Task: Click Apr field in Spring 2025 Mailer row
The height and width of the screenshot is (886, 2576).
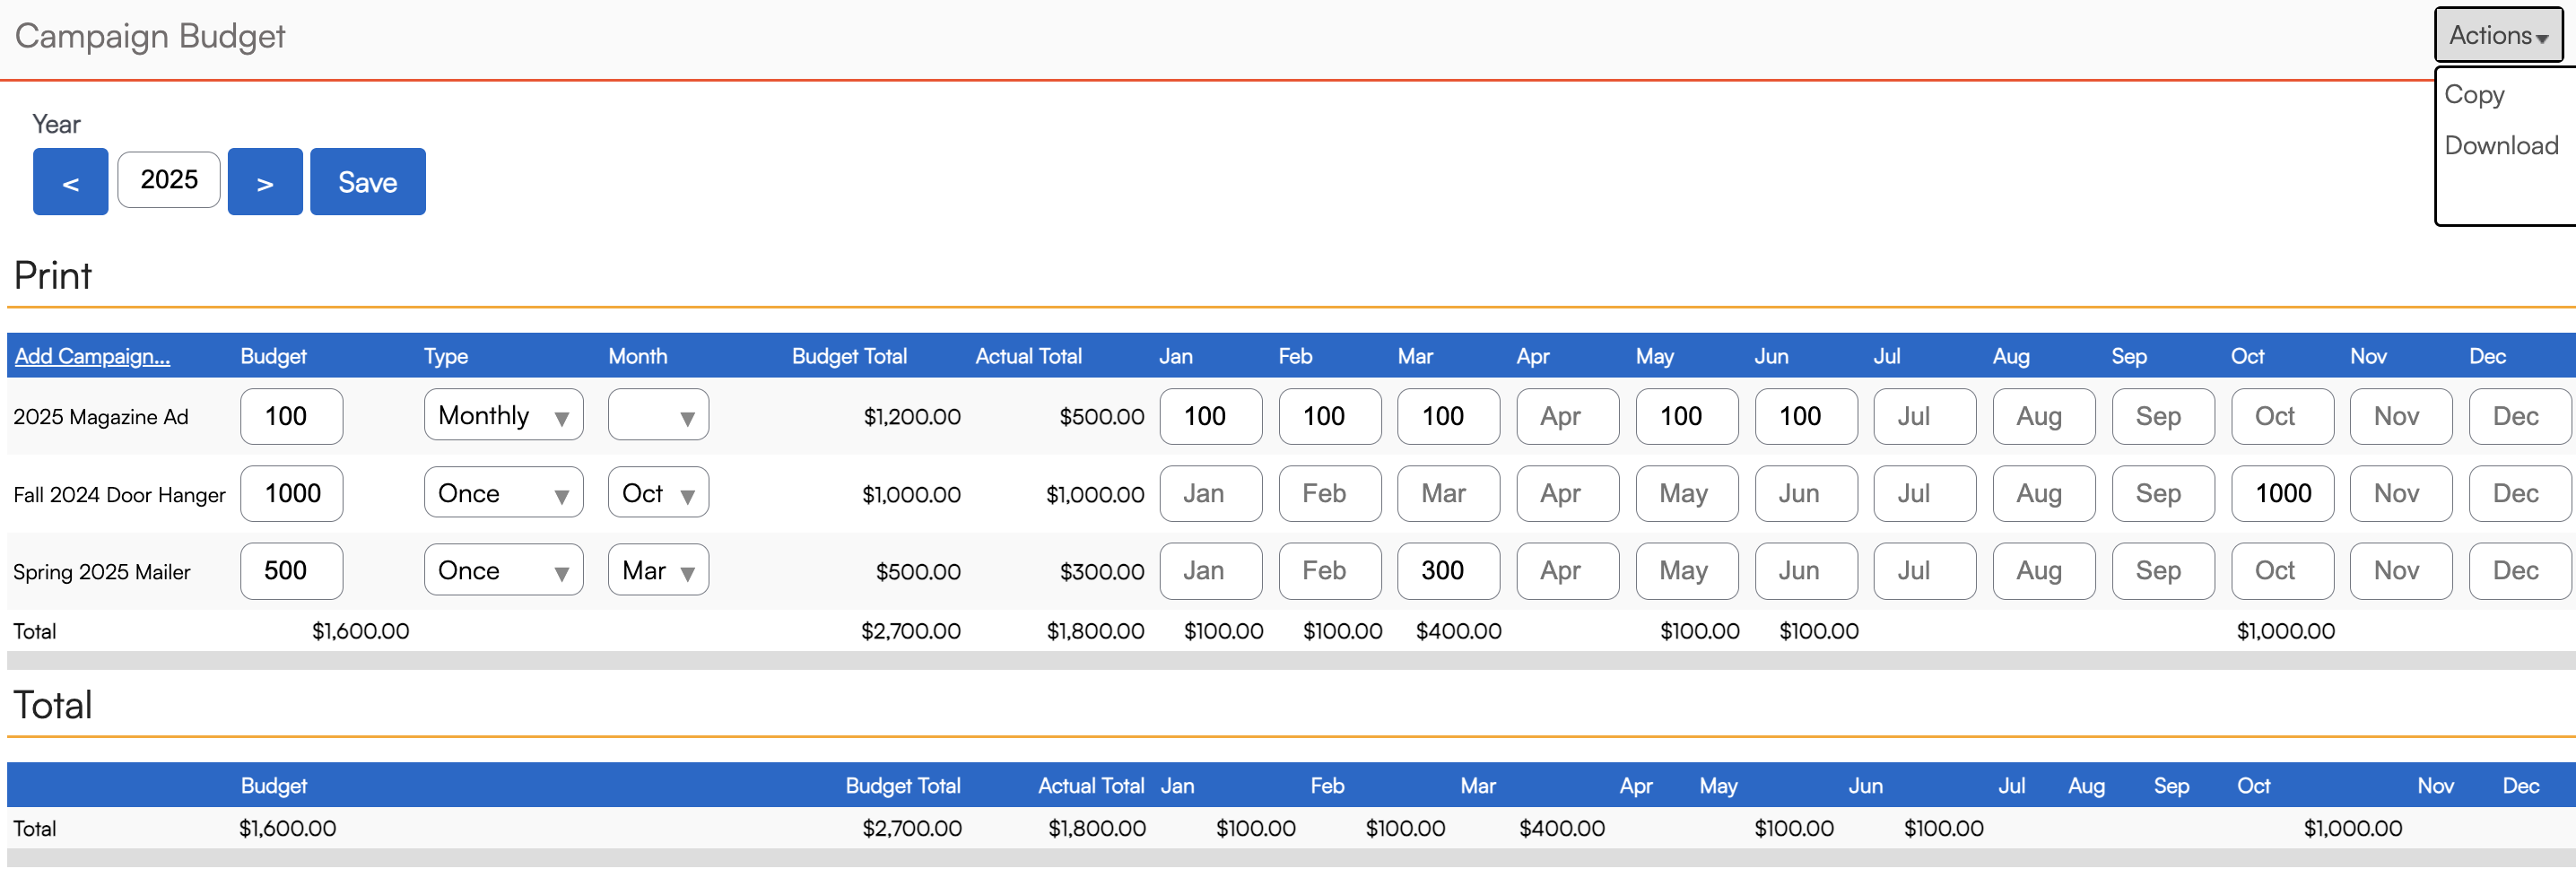Action: (1568, 570)
